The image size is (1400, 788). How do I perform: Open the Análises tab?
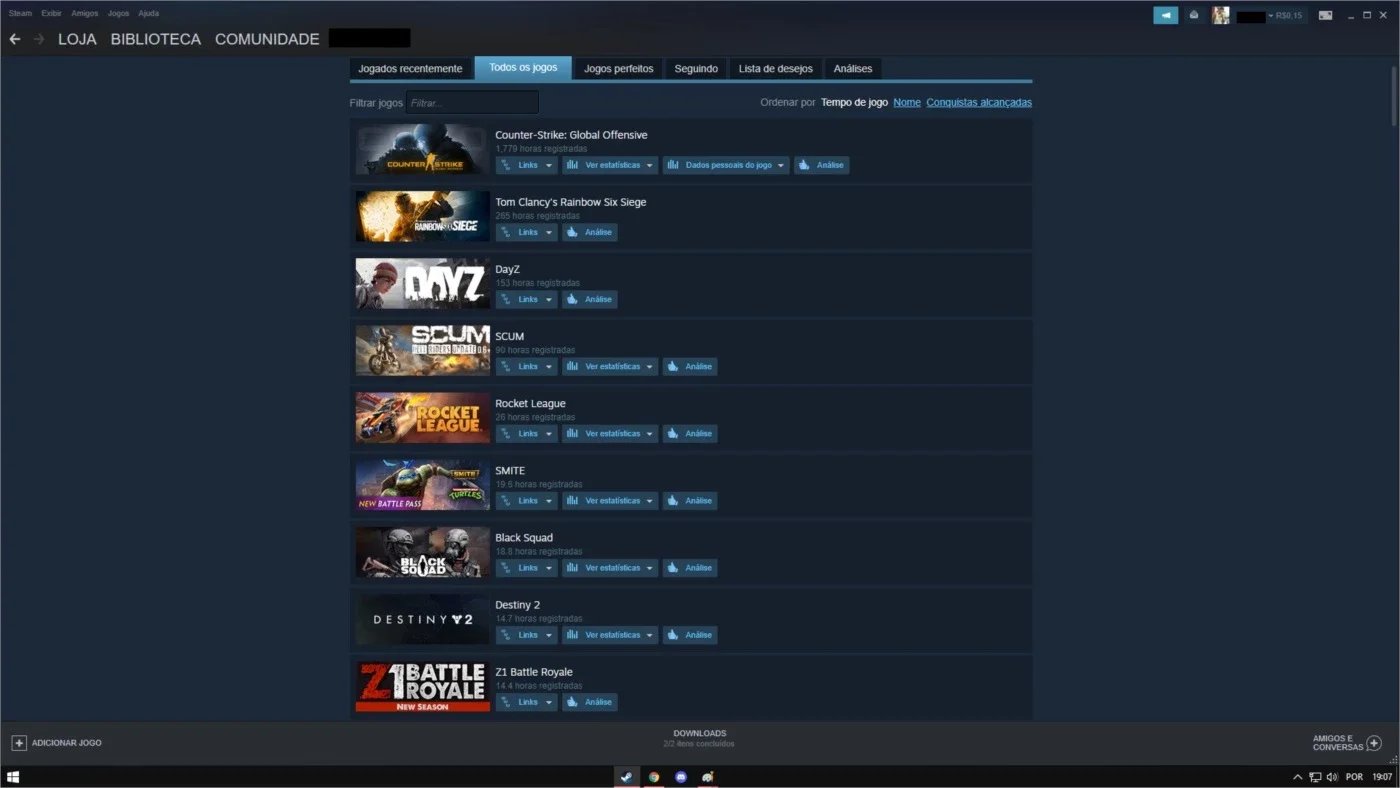pos(853,69)
